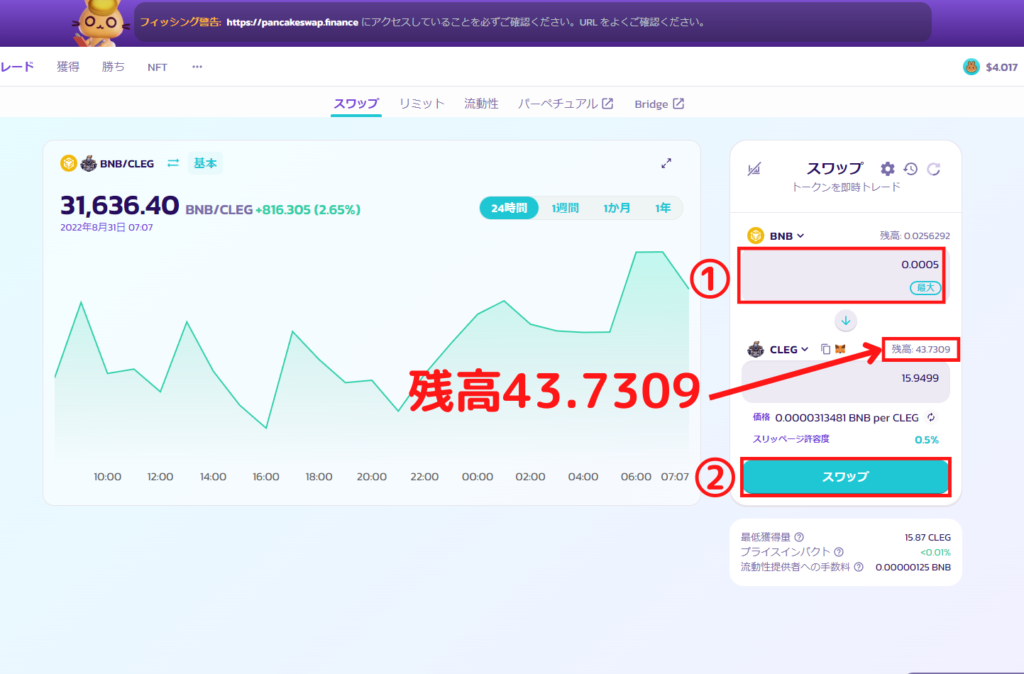
Task: Switch to the リミット tab
Action: [421, 104]
